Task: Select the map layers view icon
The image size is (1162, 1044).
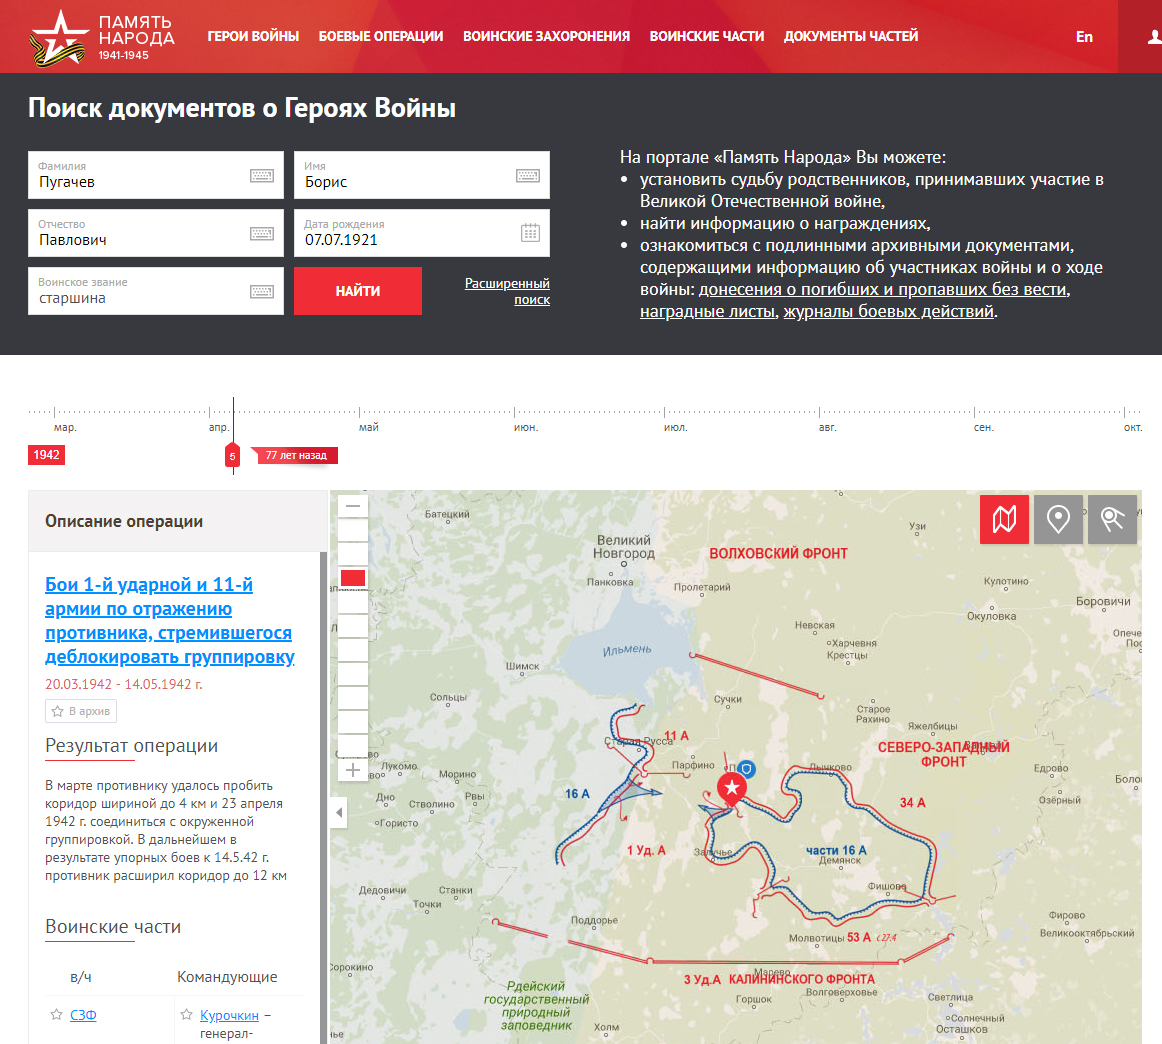Action: click(x=1004, y=519)
